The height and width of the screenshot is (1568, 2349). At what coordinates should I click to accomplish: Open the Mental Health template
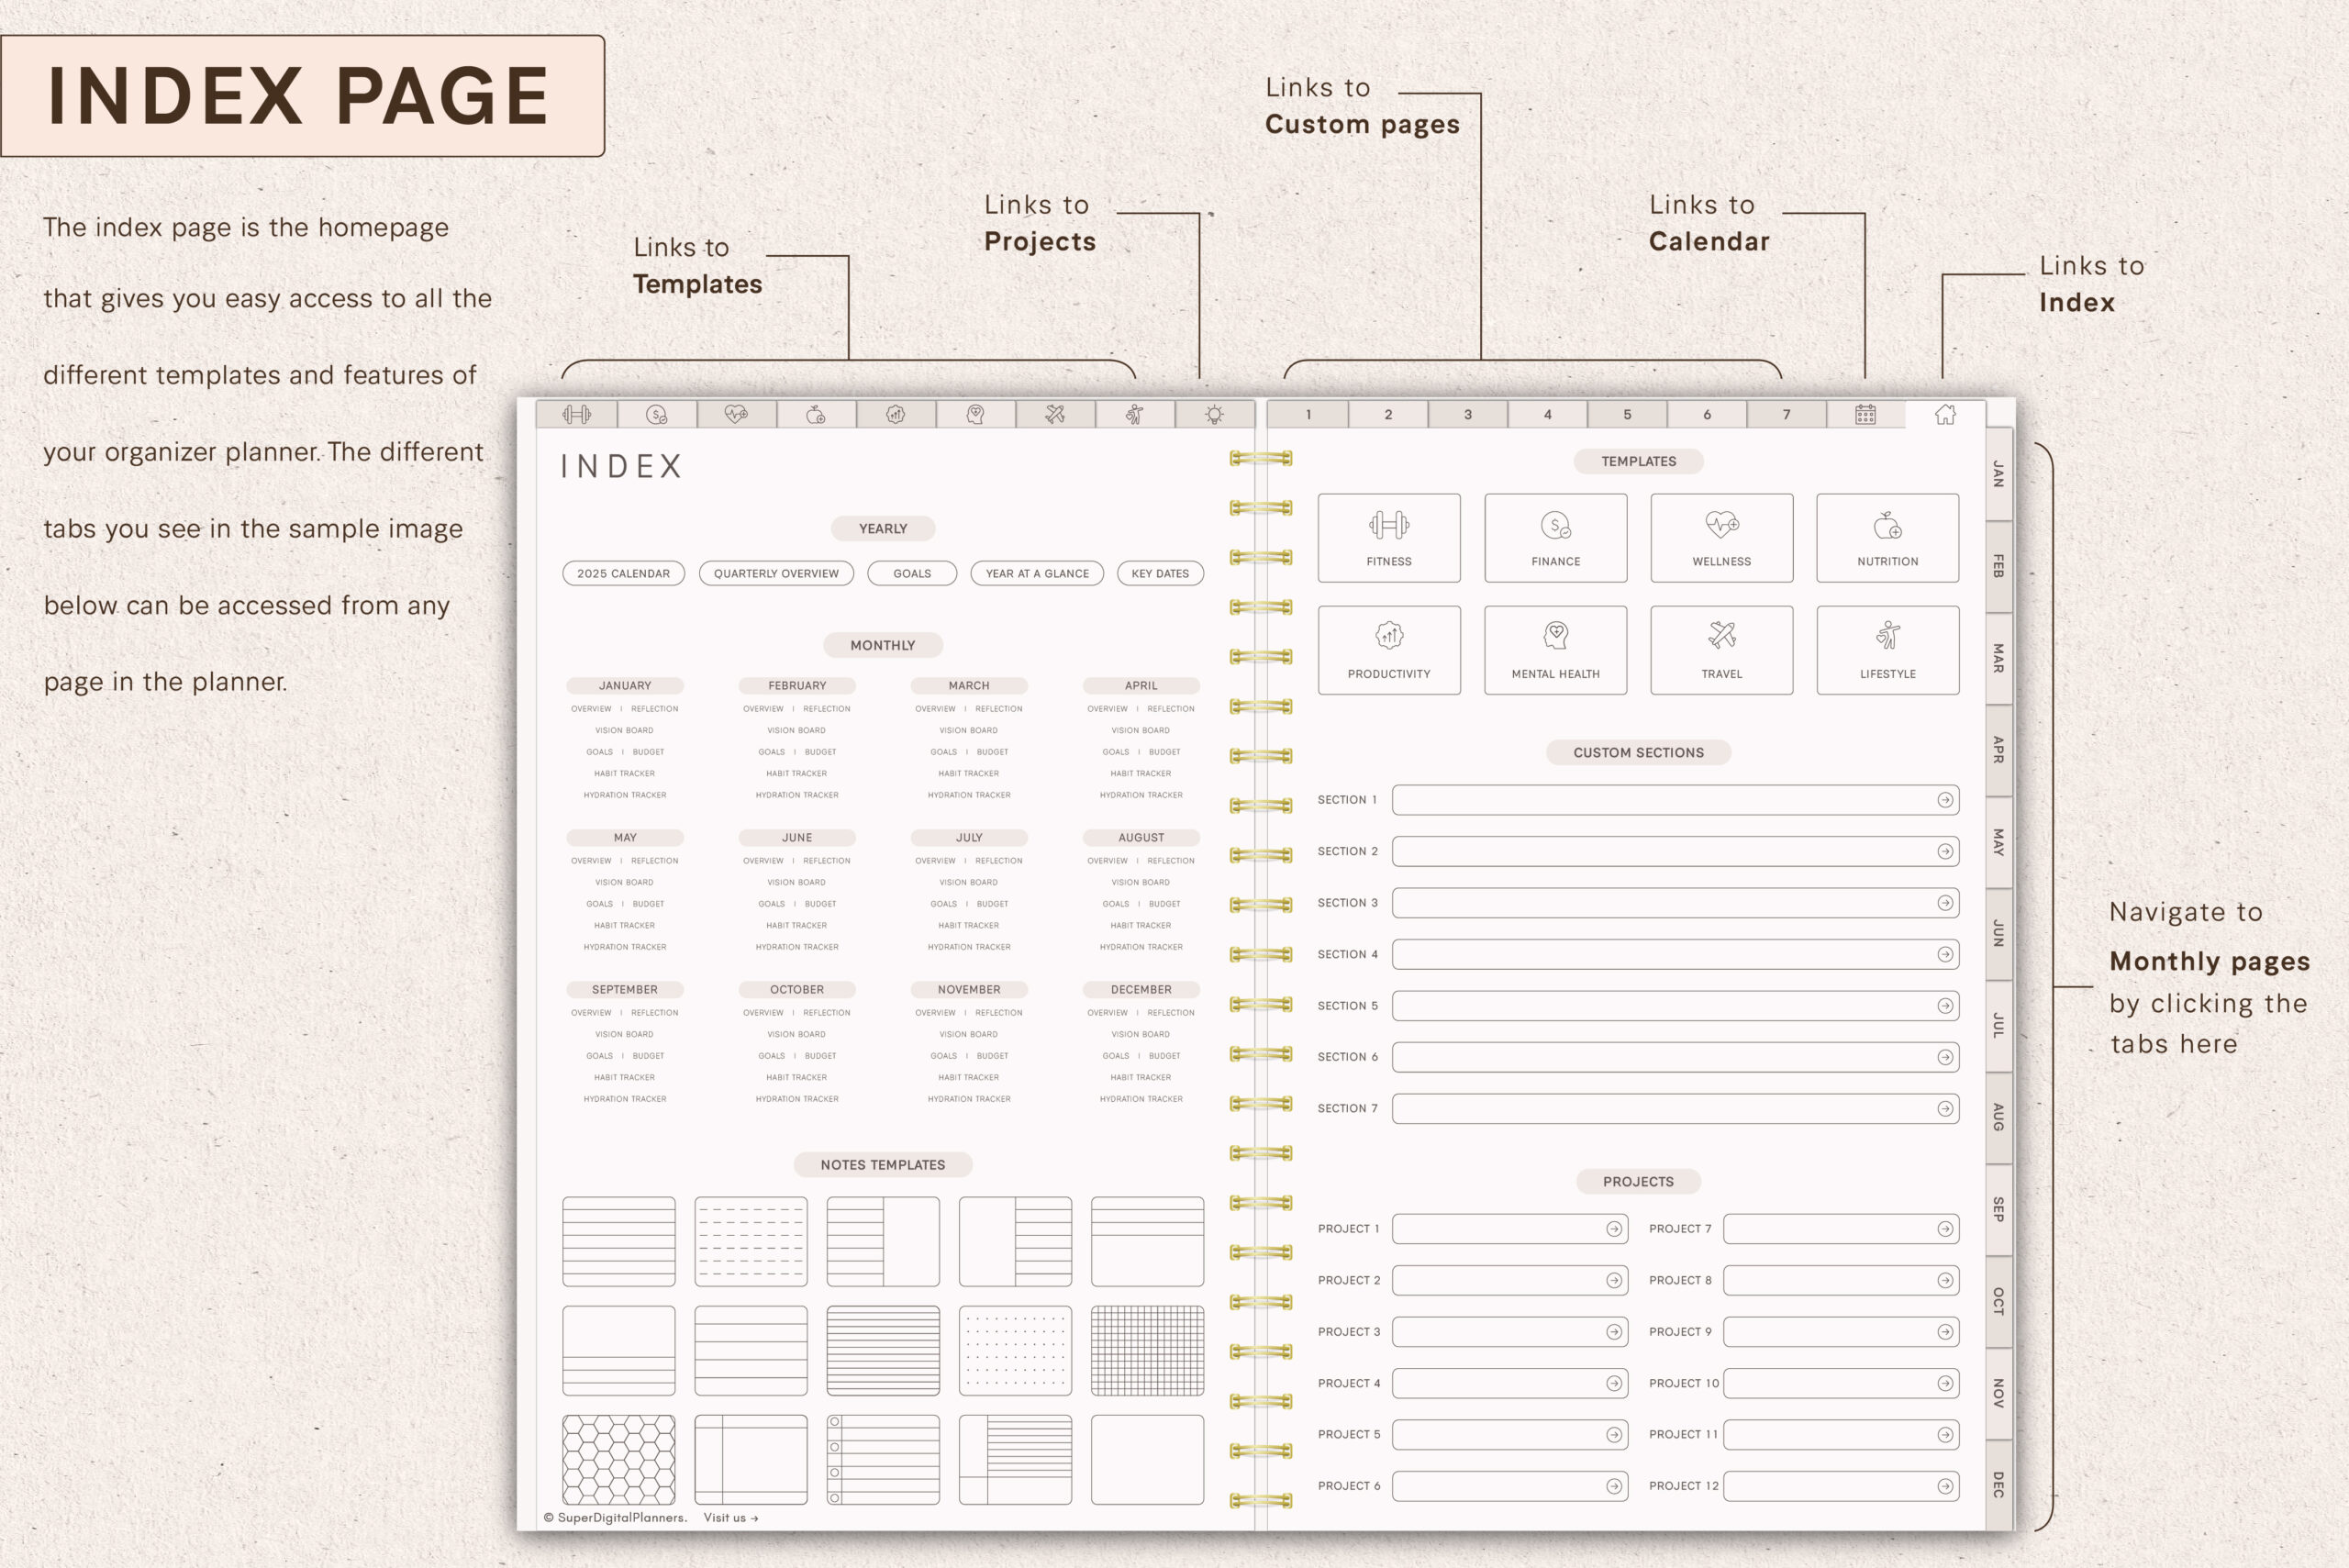[1556, 649]
